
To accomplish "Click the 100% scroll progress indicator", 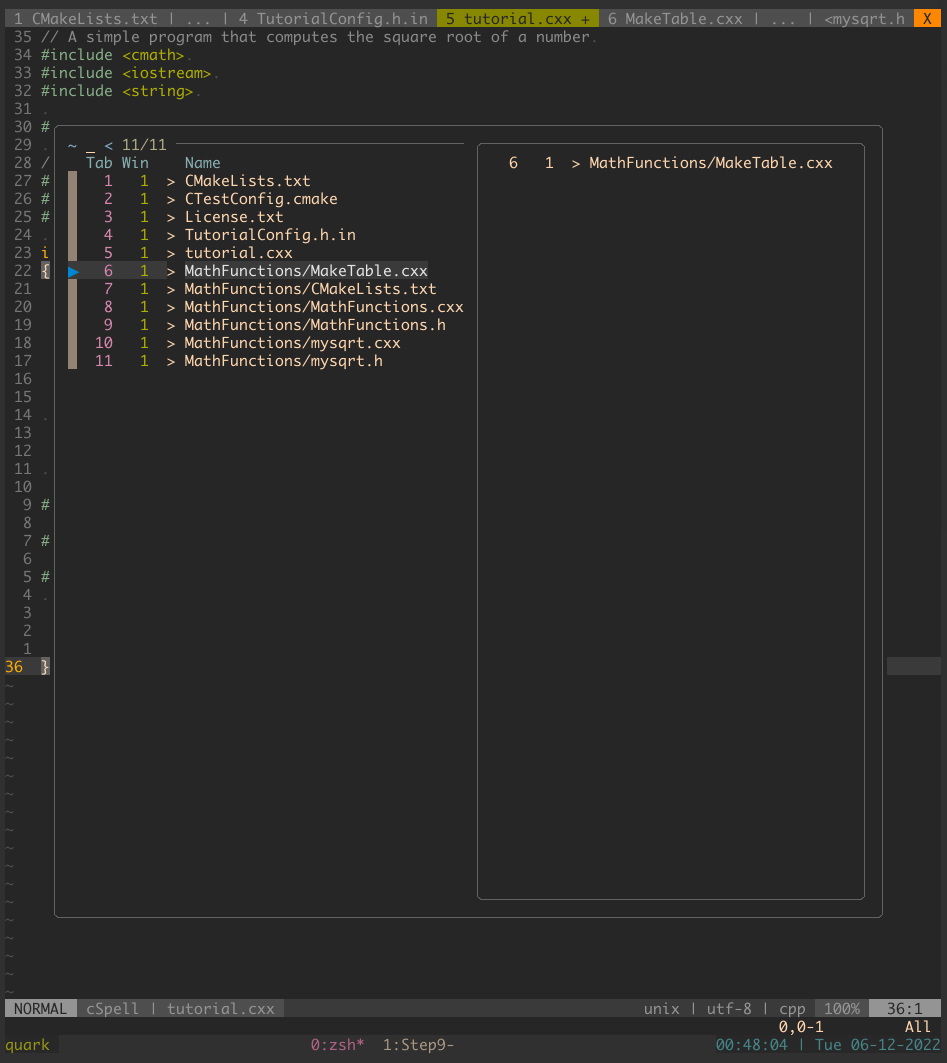I will click(840, 1008).
